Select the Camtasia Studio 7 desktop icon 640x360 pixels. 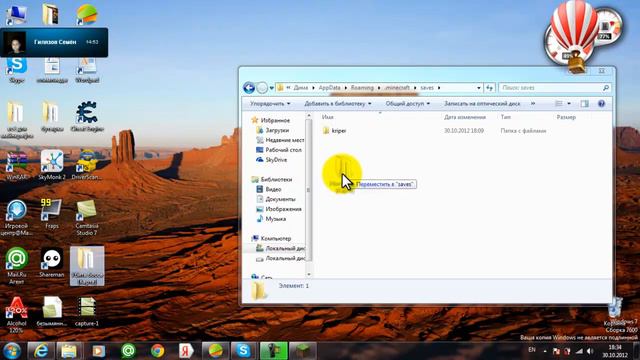coord(87,217)
